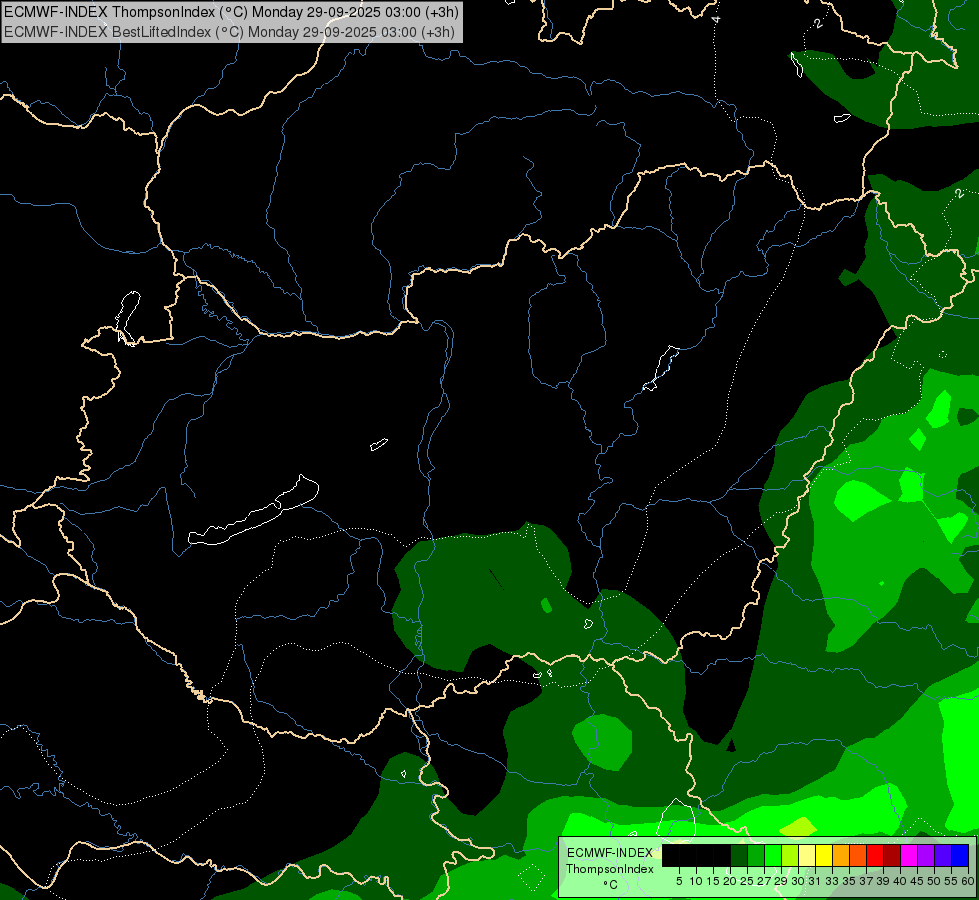Click the legend tick value 40
Screen dimensions: 979x900
899,881
